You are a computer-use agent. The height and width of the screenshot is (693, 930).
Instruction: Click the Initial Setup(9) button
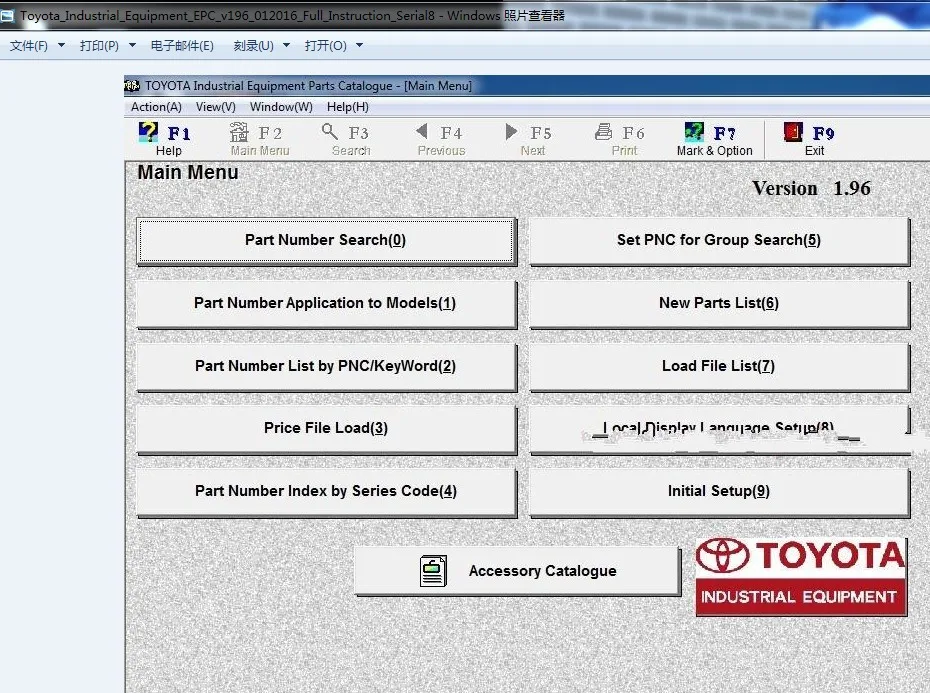point(719,492)
